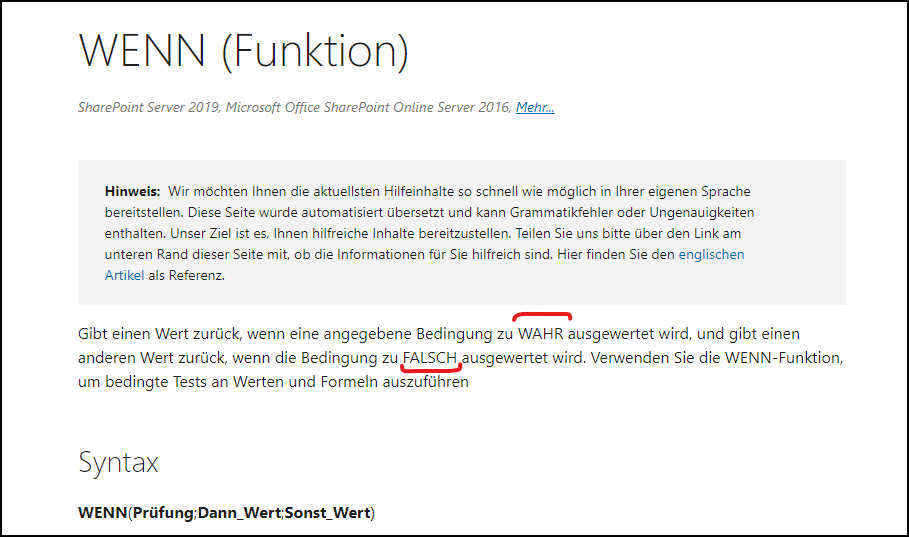Click the "Artikel" link text
Image resolution: width=909 pixels, height=537 pixels.
coord(124,275)
